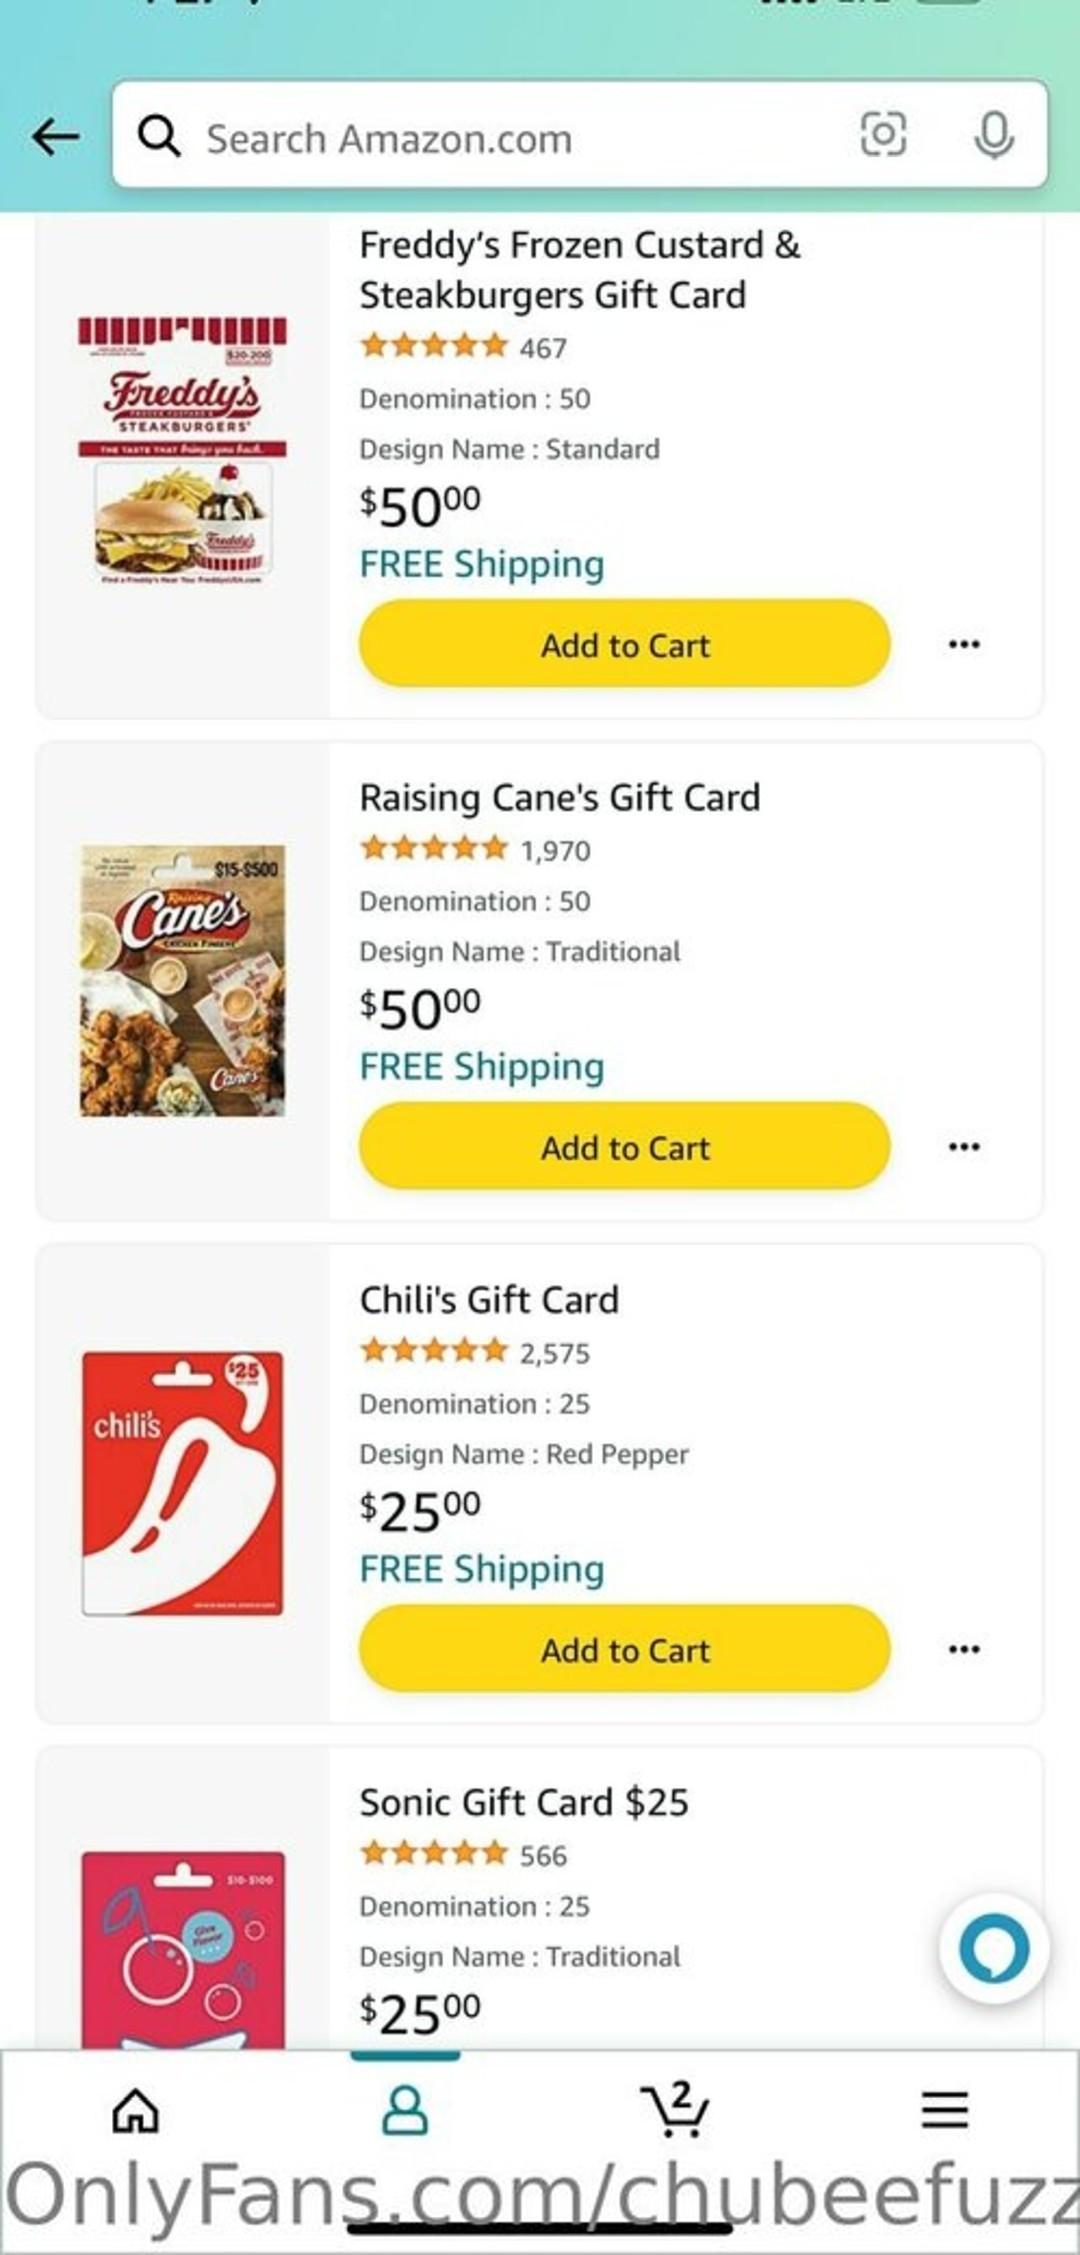Open the hamburger menu
This screenshot has width=1080, height=2255.
click(944, 2111)
